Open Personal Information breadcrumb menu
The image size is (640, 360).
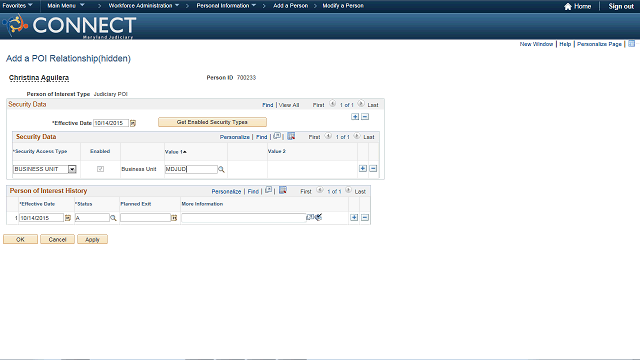226,6
